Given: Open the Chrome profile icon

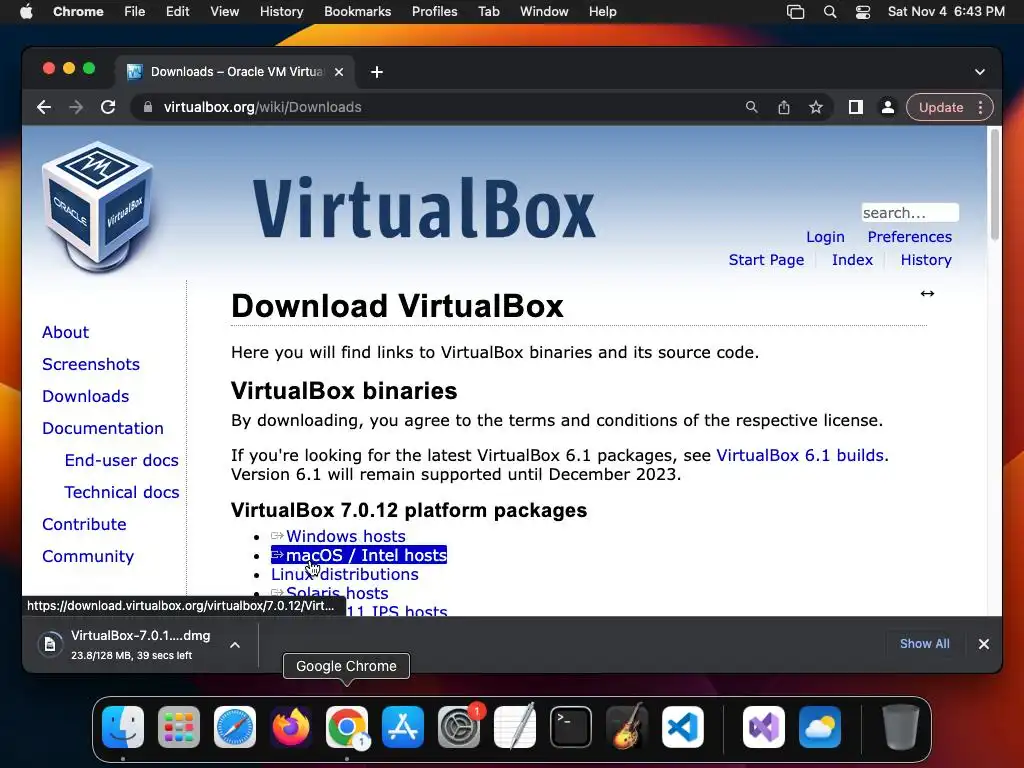Looking at the screenshot, I should point(888,107).
